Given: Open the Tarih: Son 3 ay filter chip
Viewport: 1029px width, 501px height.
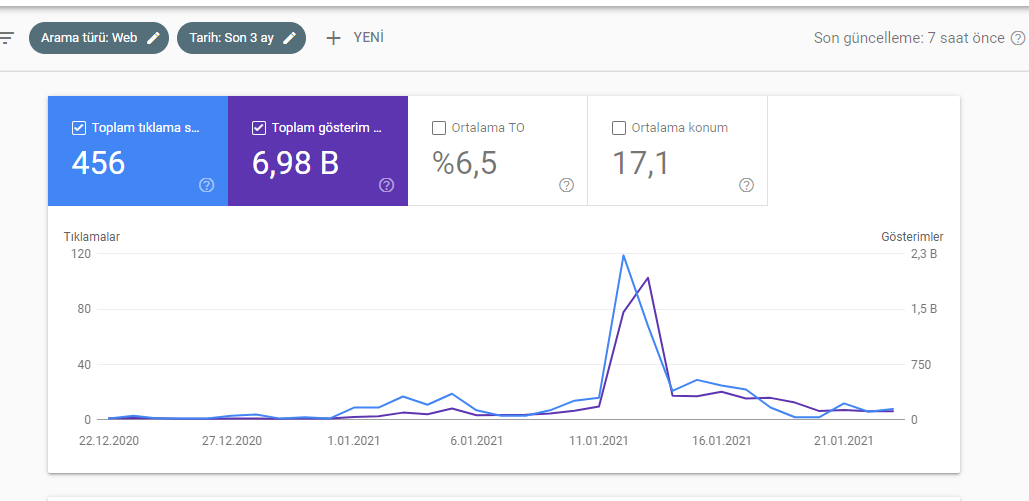Looking at the screenshot, I should [242, 38].
